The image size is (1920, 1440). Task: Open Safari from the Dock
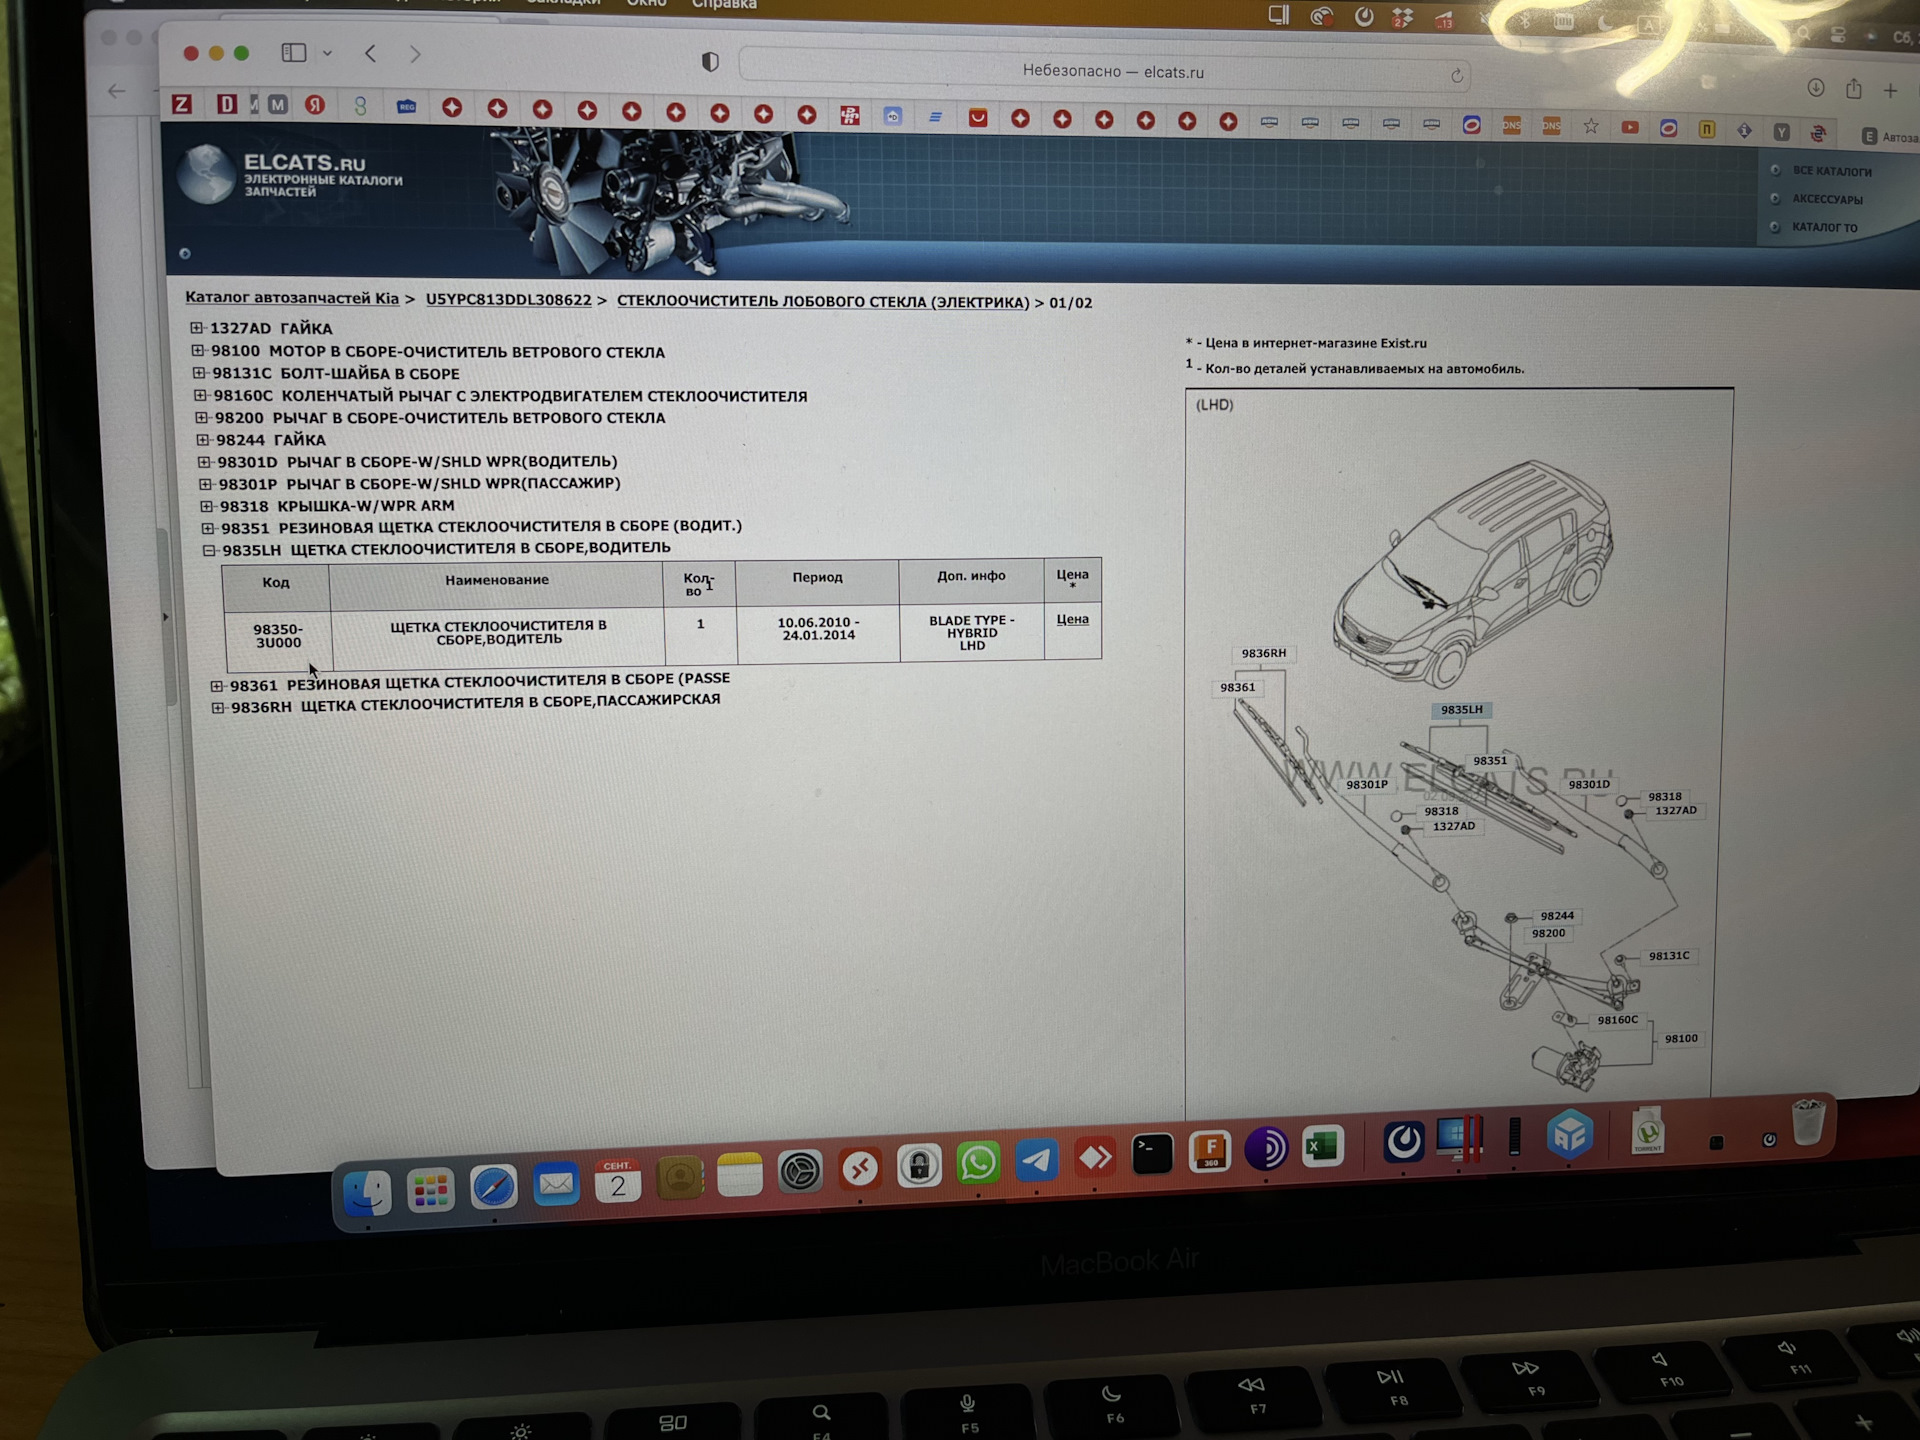click(x=493, y=1188)
